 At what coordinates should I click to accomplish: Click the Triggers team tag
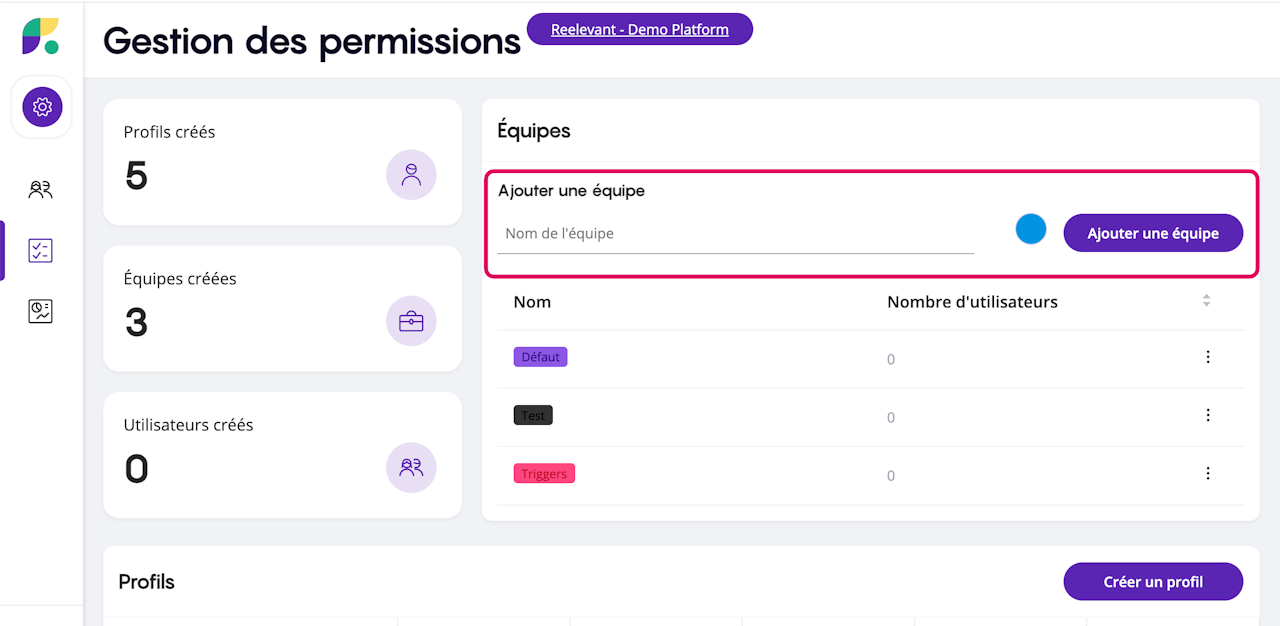pos(544,474)
